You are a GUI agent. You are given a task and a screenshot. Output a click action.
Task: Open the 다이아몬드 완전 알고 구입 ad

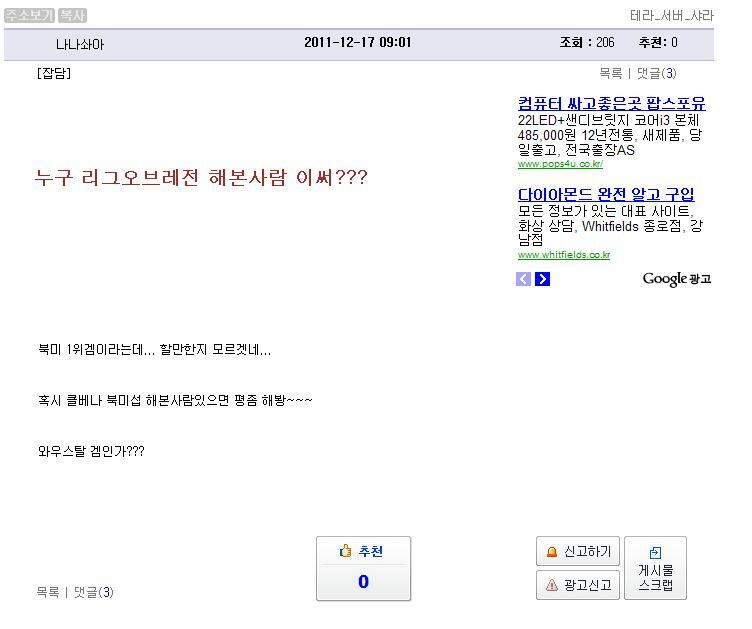pyautogui.click(x=605, y=194)
